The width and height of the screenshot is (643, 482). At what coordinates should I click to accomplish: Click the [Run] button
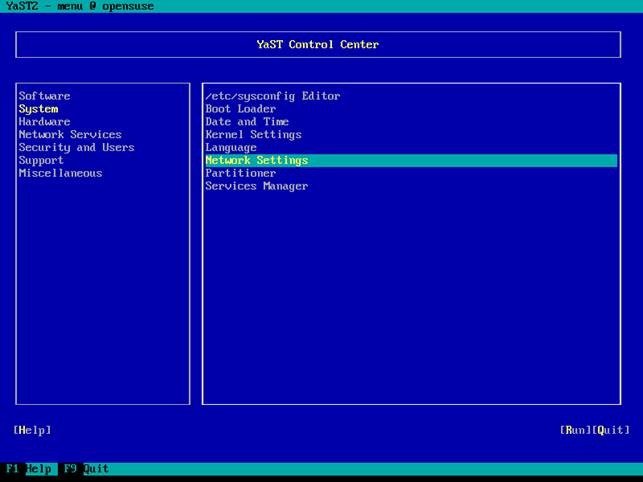576,430
